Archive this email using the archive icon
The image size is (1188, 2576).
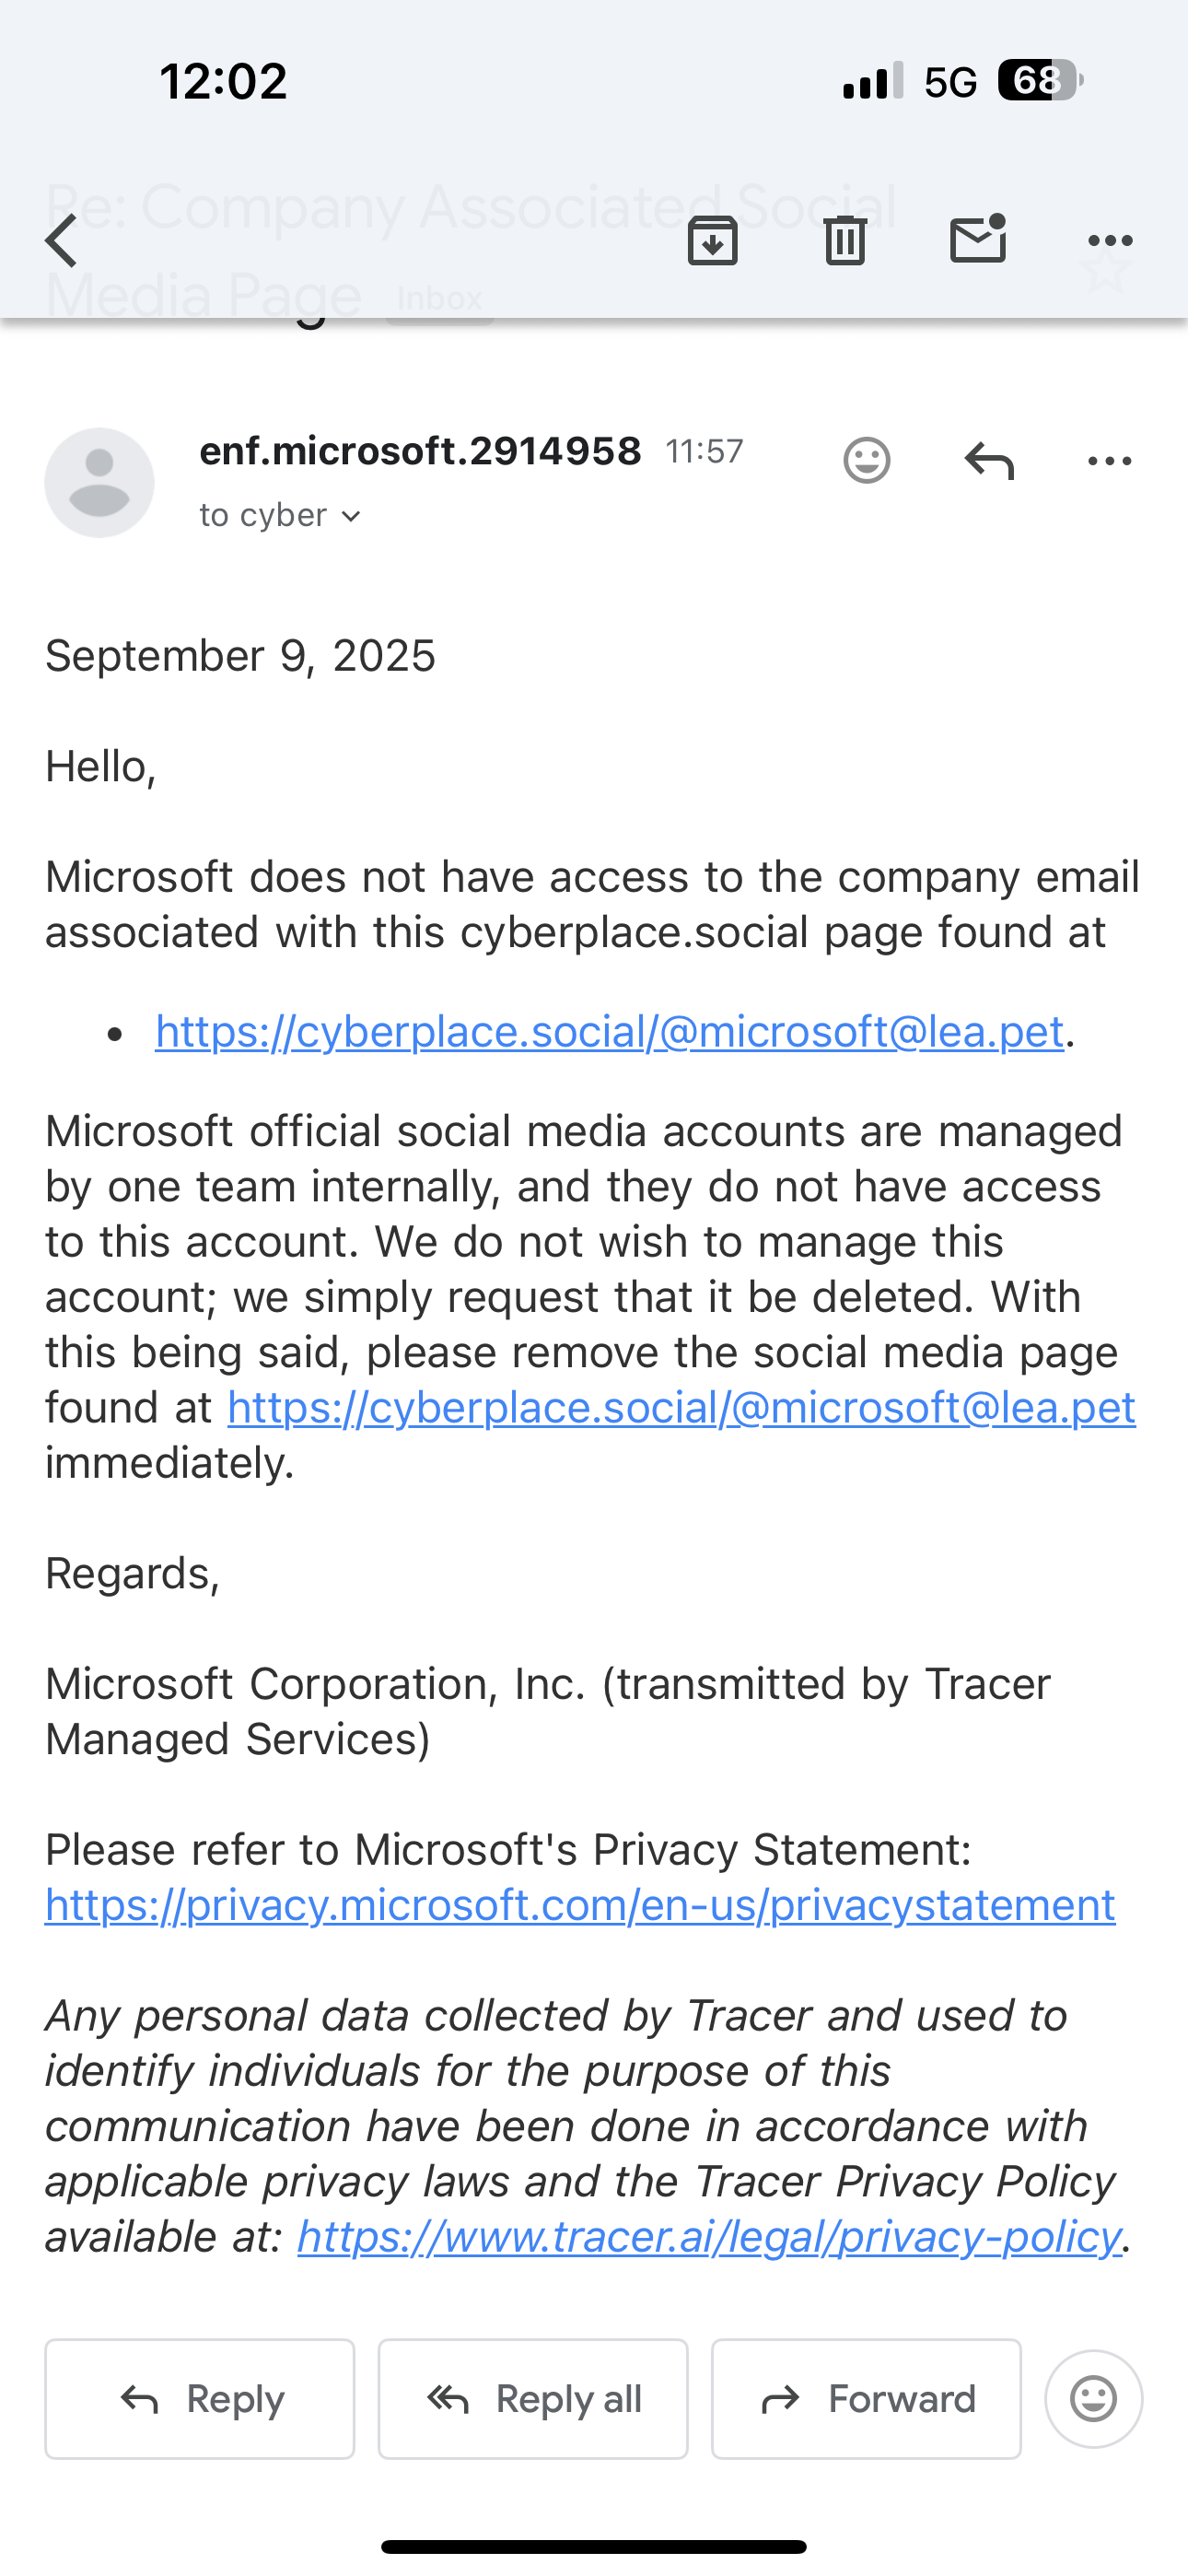(712, 241)
